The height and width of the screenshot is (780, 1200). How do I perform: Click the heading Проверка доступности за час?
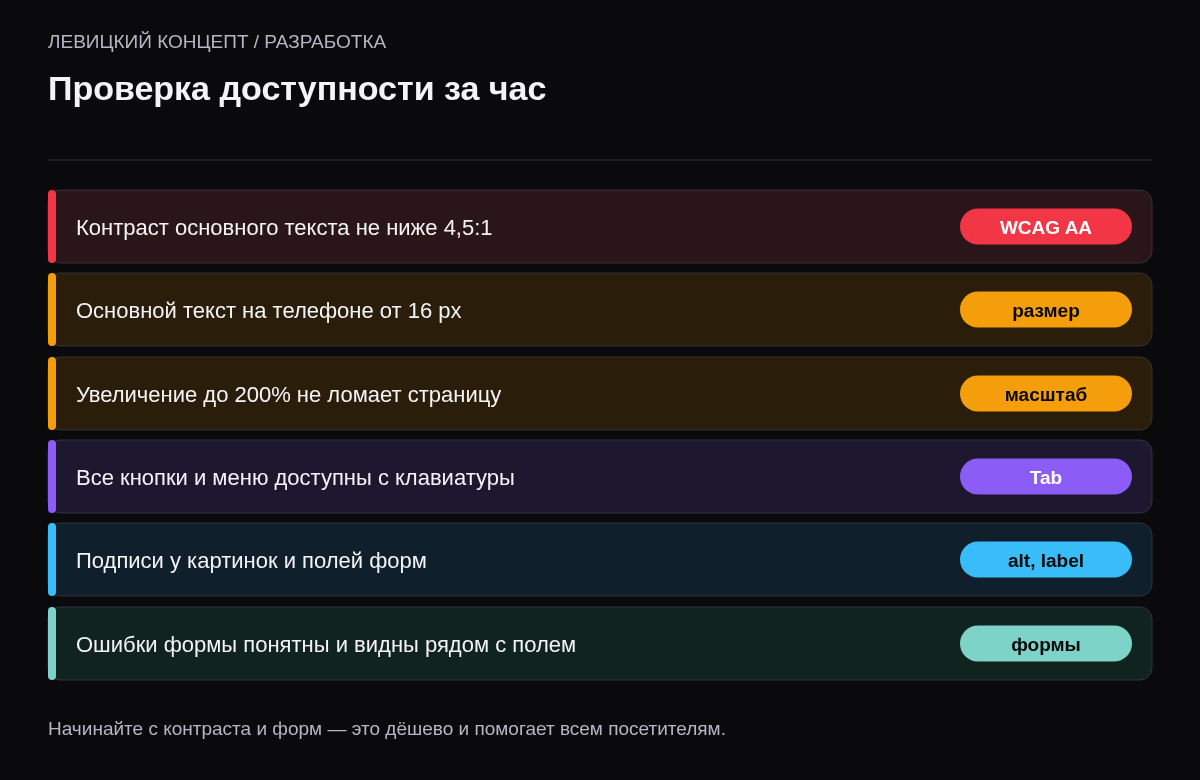(297, 89)
